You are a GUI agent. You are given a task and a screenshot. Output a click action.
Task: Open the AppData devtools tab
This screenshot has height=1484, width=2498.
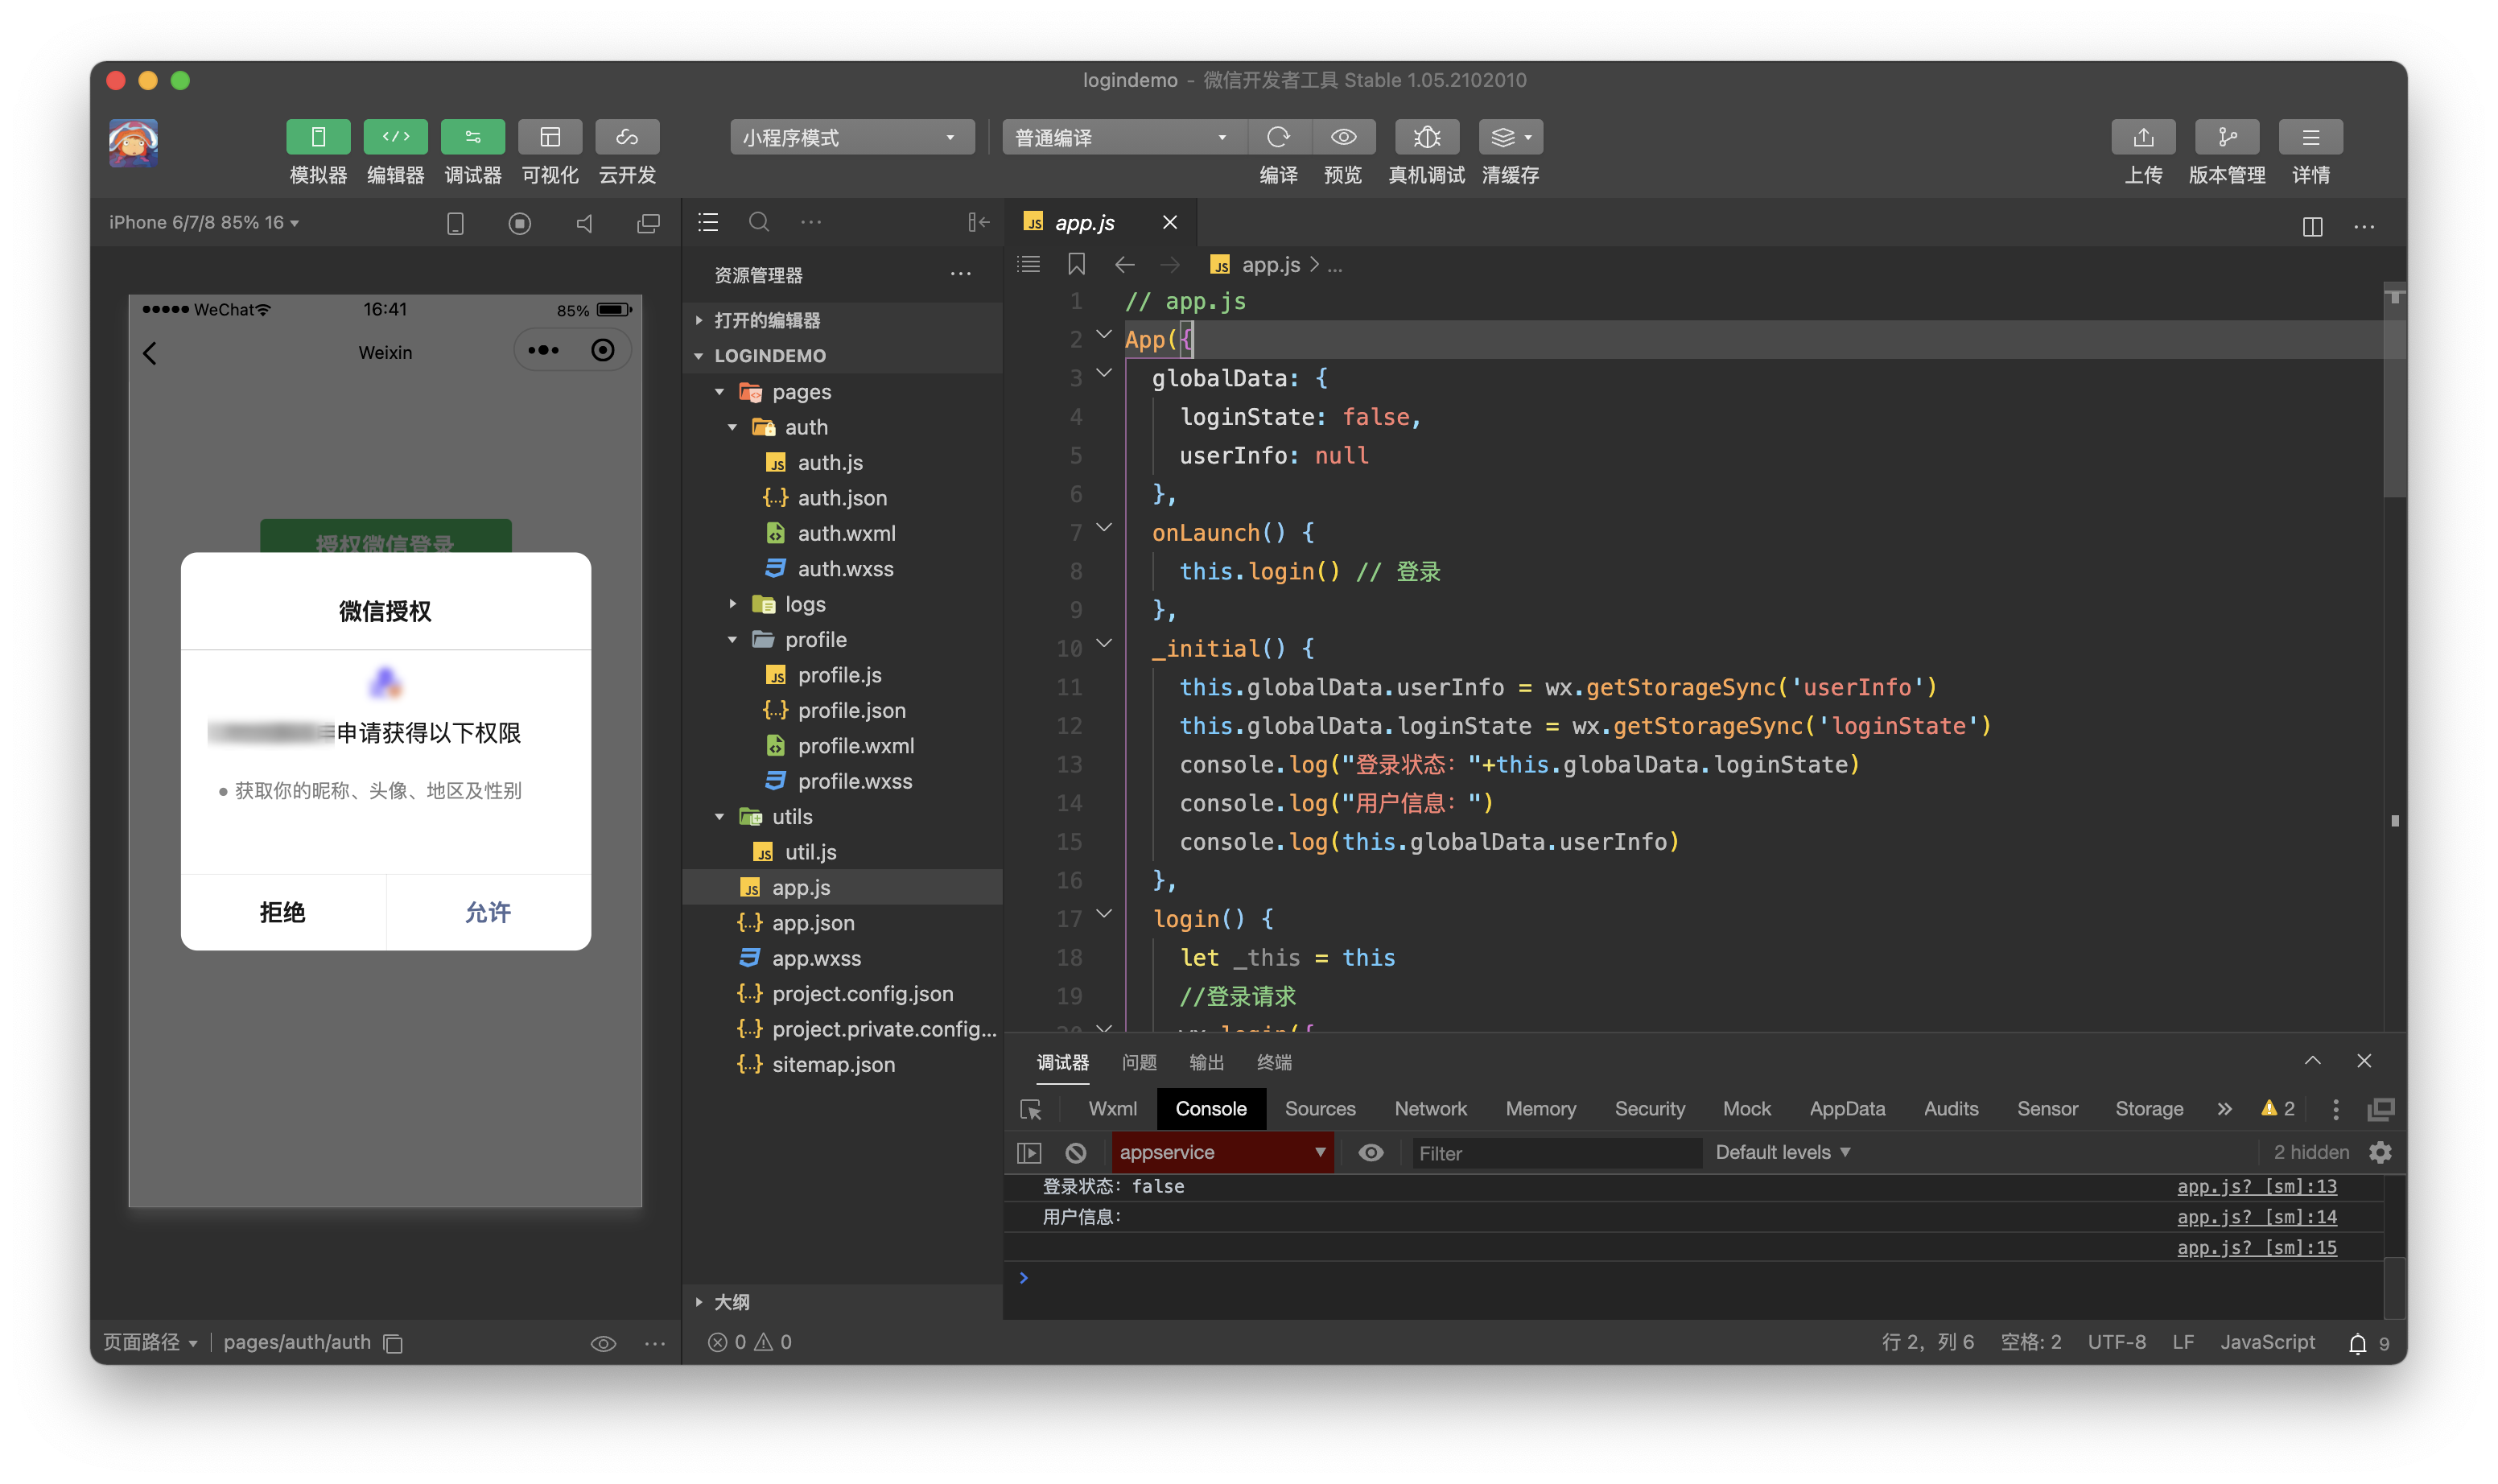coord(1847,1109)
